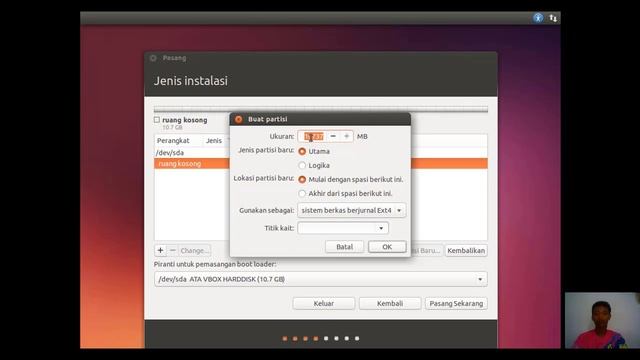Screen dimensions: 640x360
Task: Decrease partition size with minus button
Action: [333, 136]
